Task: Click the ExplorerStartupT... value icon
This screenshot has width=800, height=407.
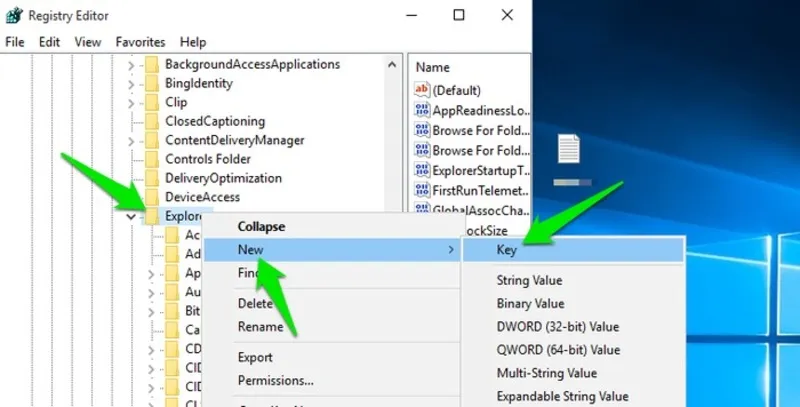Action: pyautogui.click(x=422, y=170)
